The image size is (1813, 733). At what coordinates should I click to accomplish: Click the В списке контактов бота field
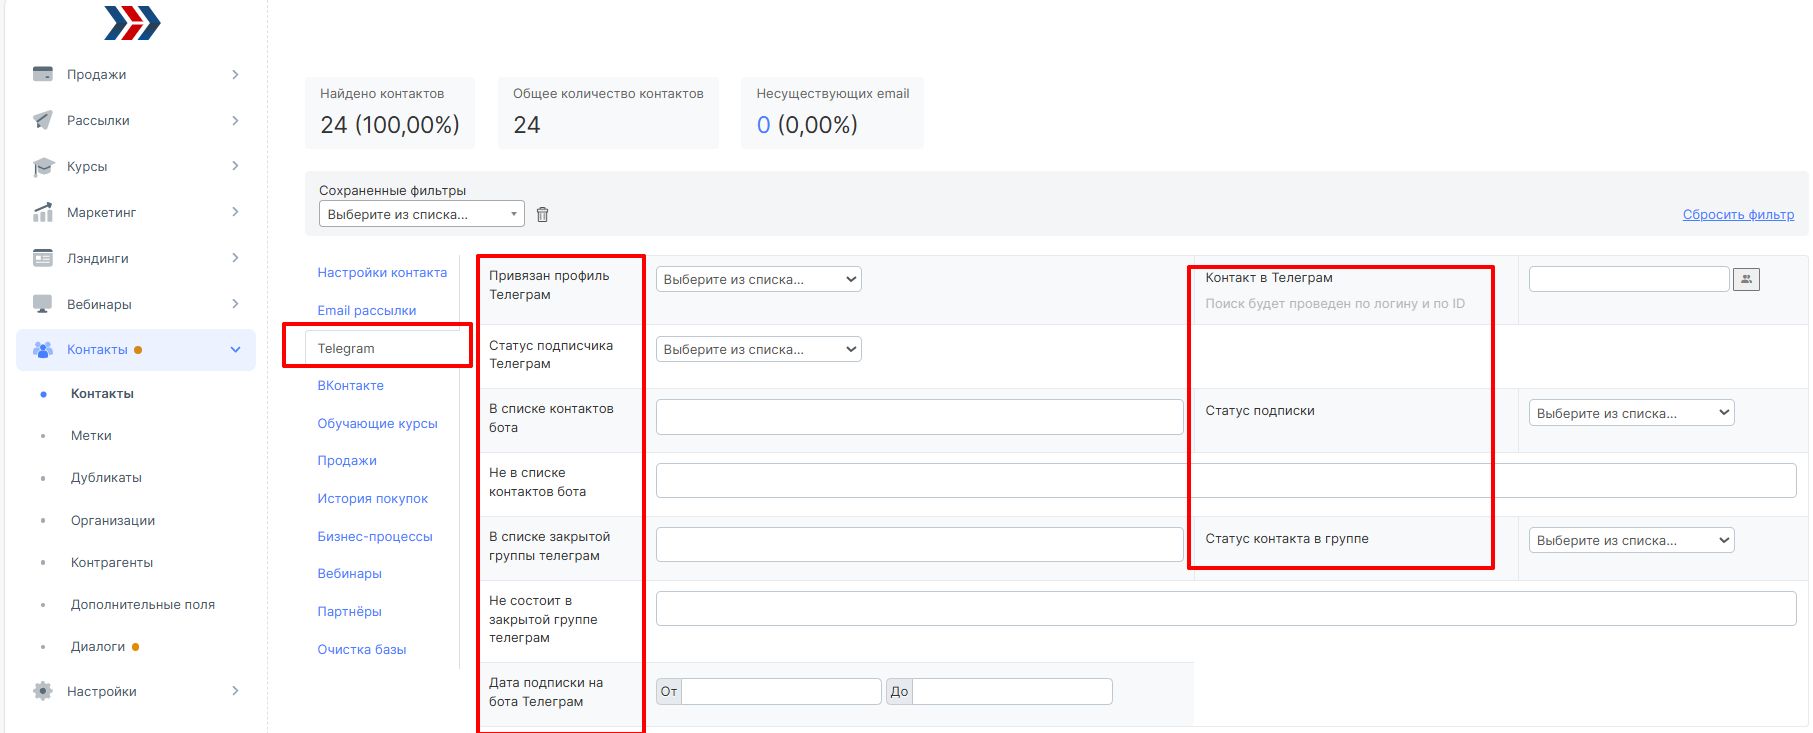click(920, 417)
